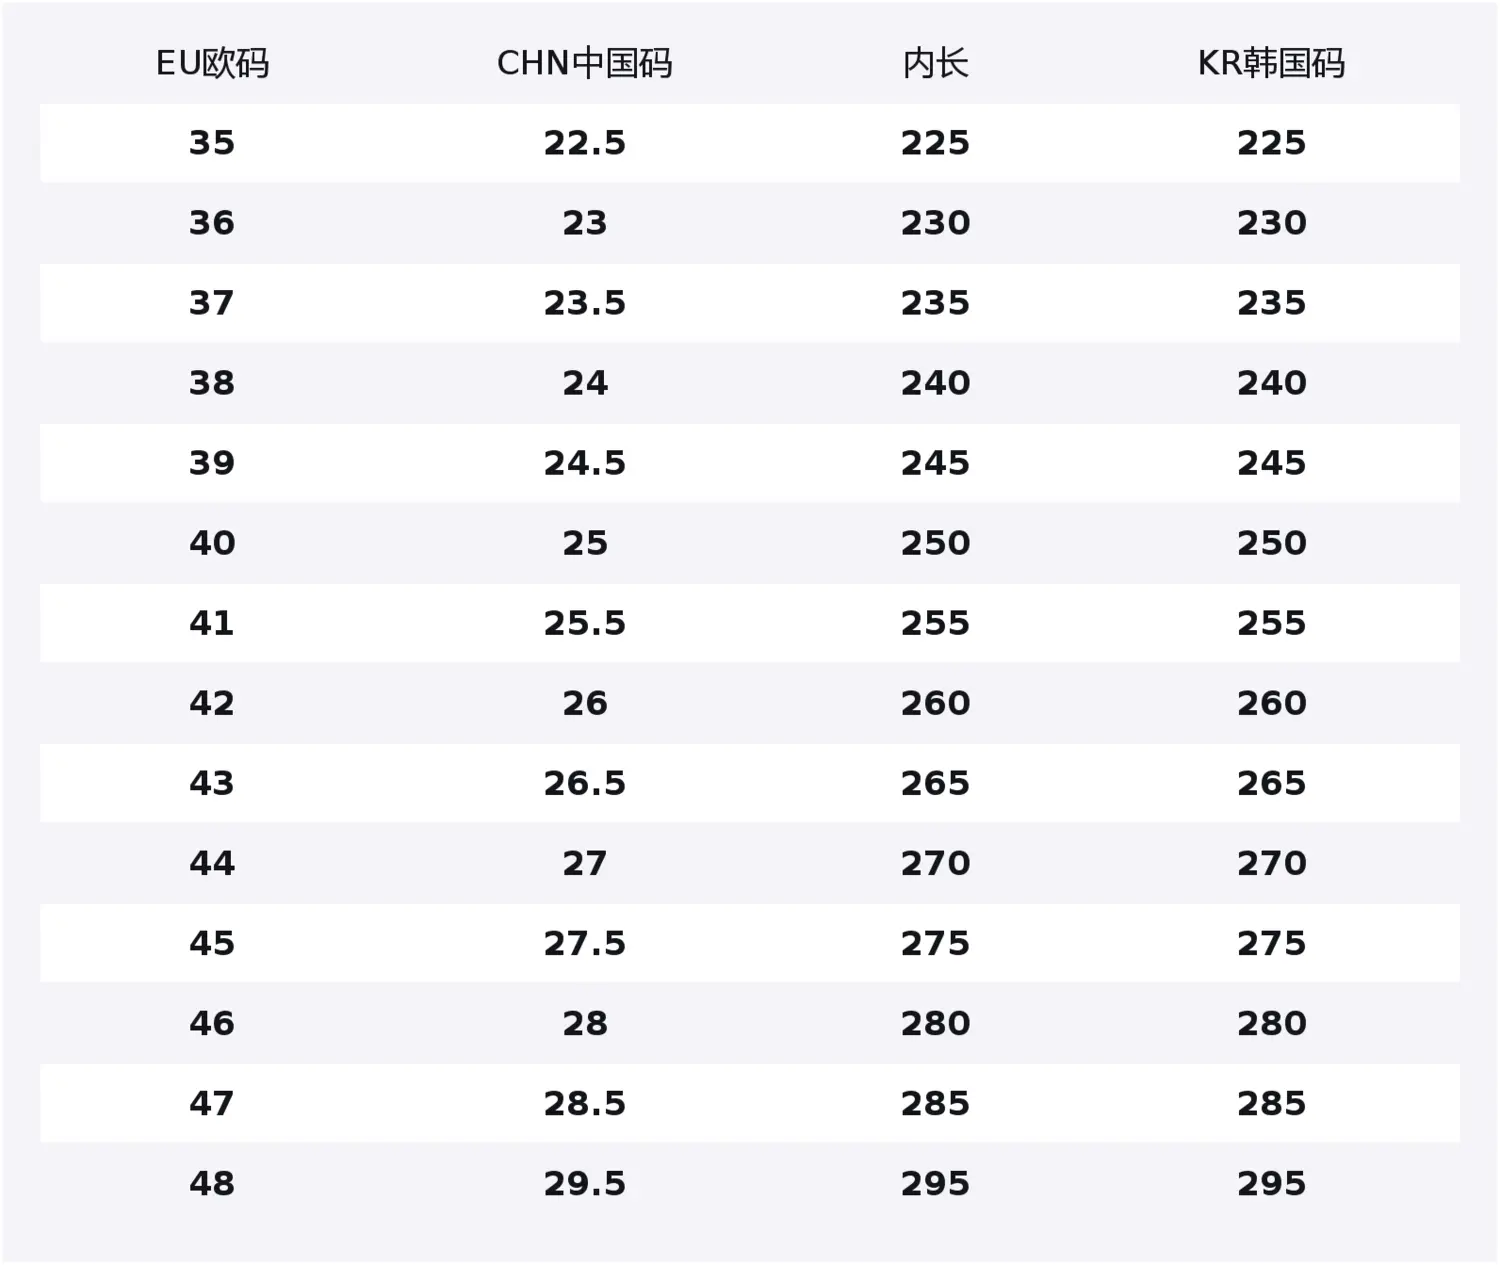Click the CHN中国码 column header
This screenshot has width=1500, height=1265.
(x=584, y=64)
